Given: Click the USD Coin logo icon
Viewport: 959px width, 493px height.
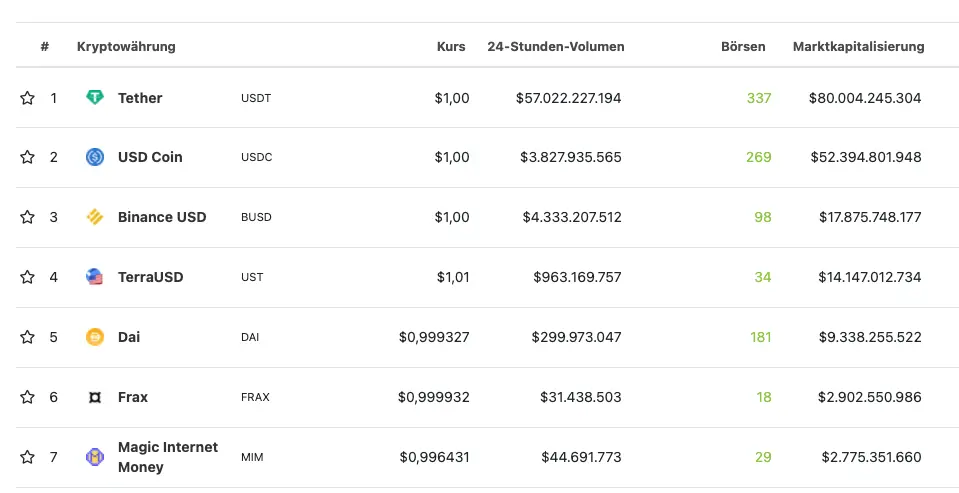Looking at the screenshot, I should click(95, 157).
